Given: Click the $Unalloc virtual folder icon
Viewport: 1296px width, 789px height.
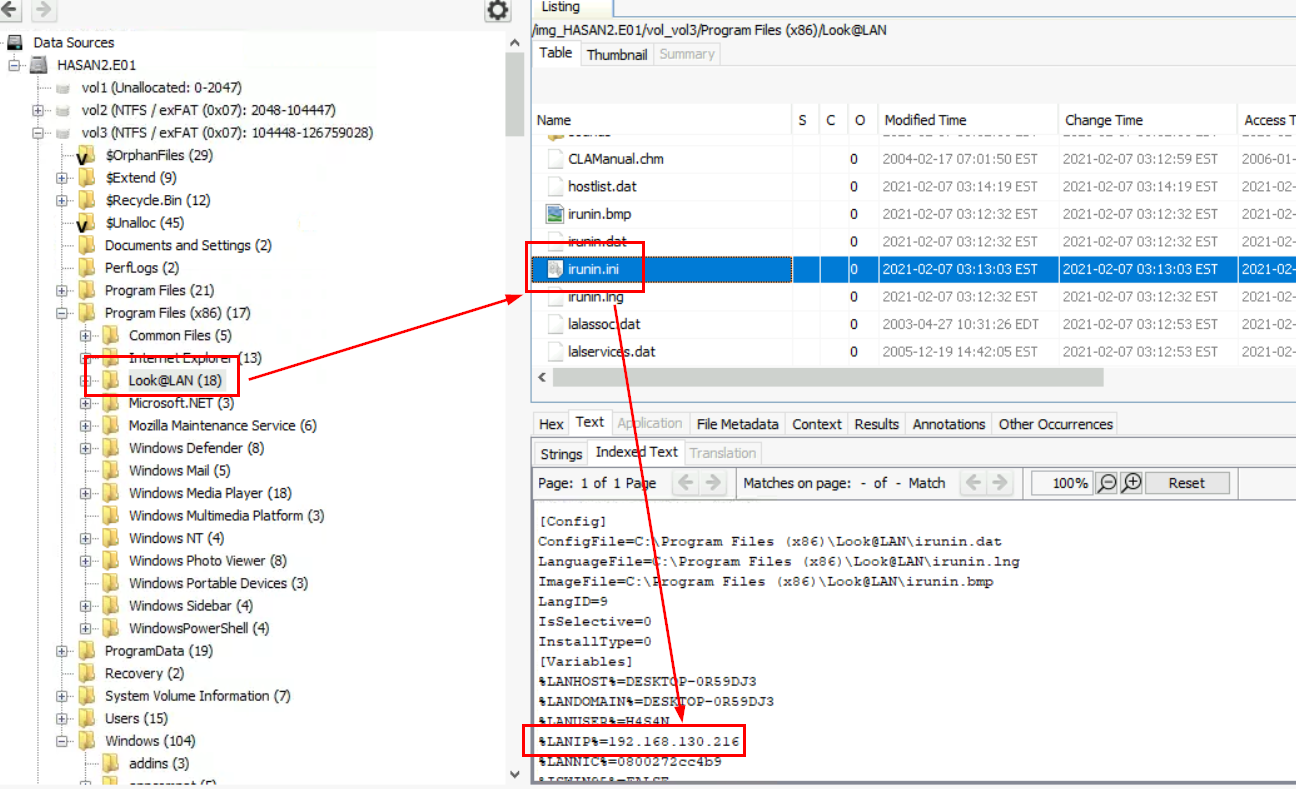Looking at the screenshot, I should point(87,223).
